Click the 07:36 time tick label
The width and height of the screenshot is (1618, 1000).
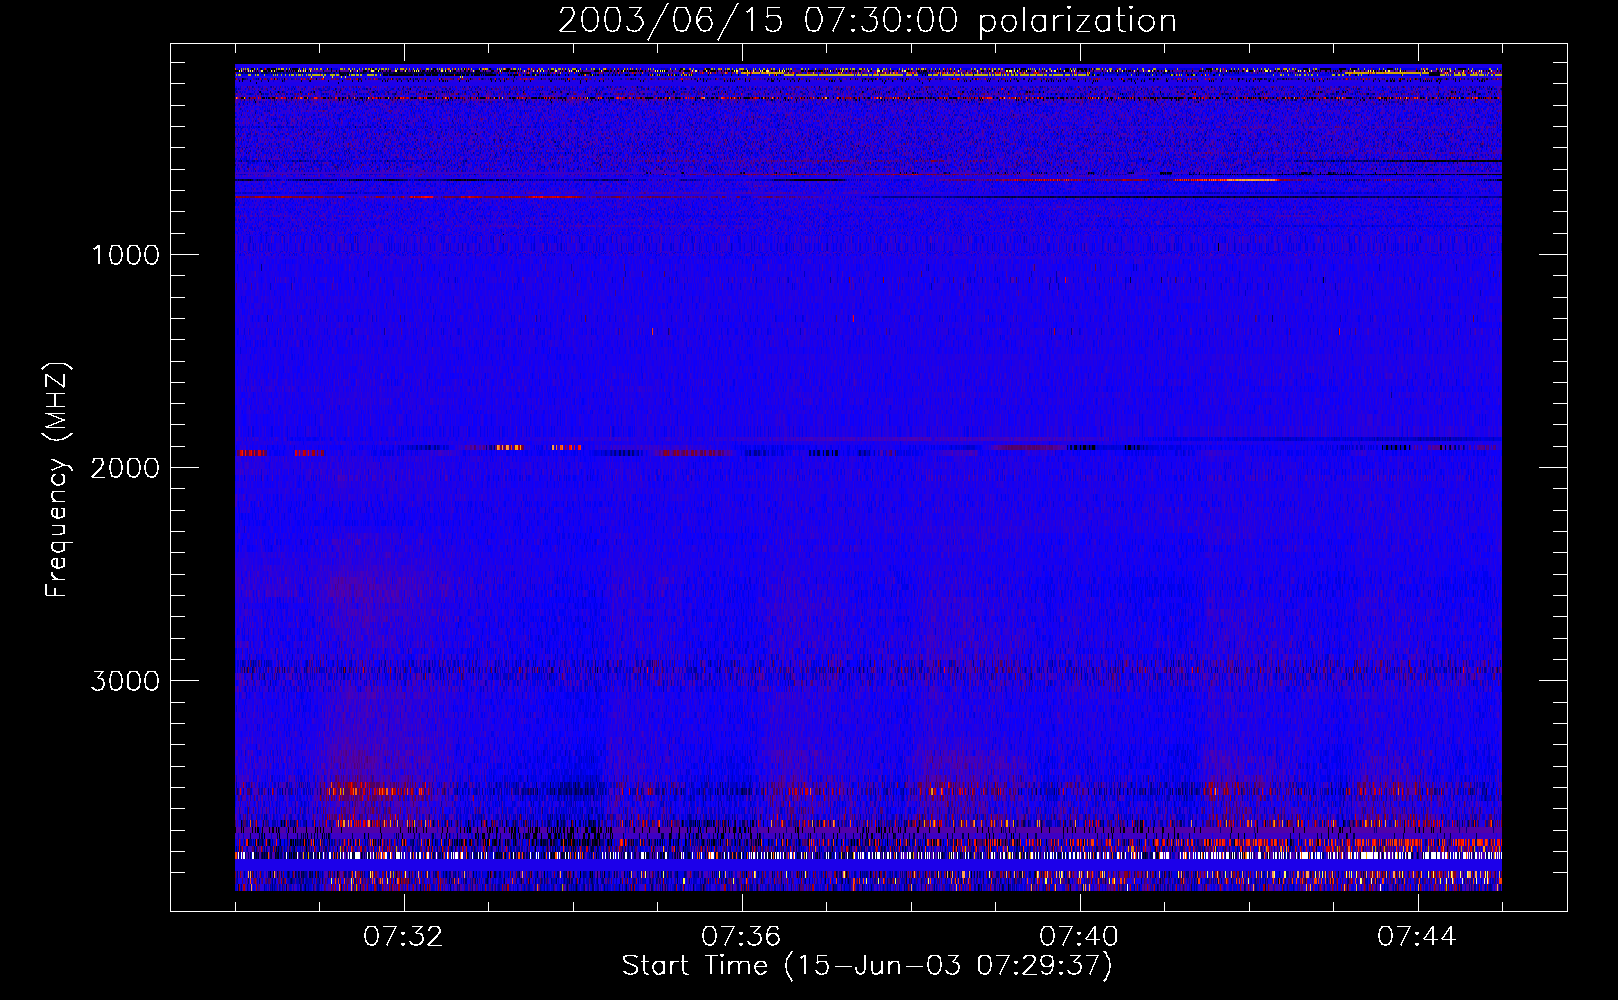741,937
